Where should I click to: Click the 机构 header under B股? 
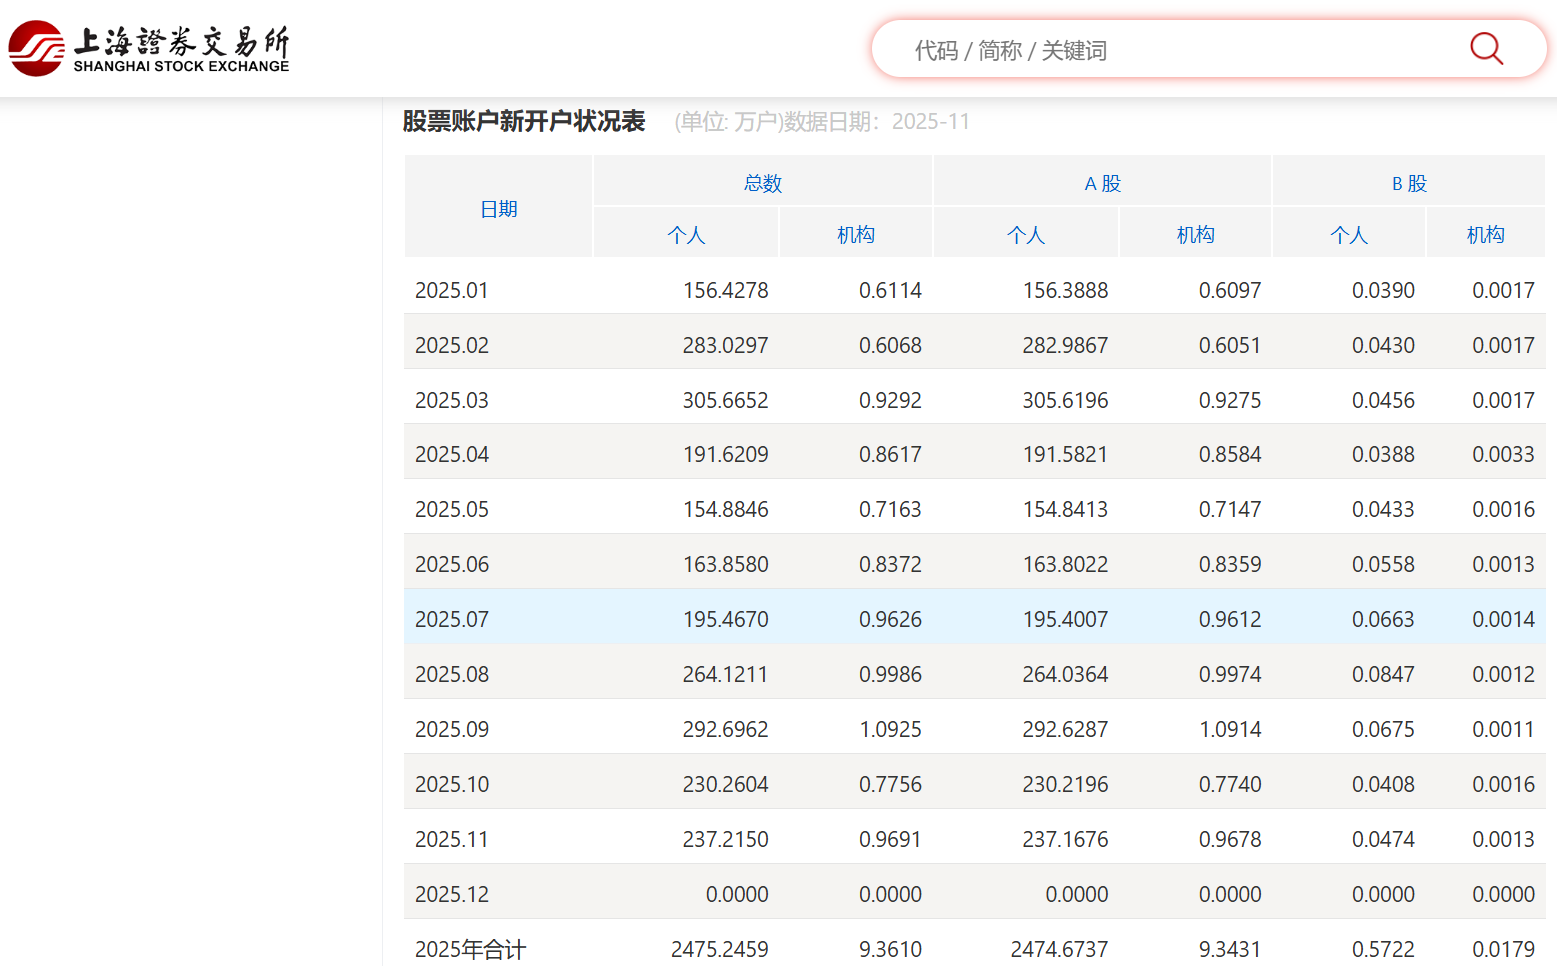click(1485, 235)
